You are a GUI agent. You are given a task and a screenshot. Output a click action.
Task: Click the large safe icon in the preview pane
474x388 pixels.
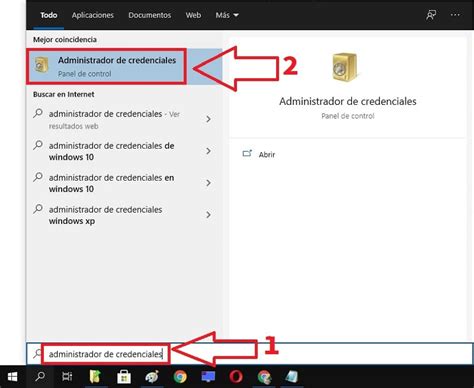(345, 67)
